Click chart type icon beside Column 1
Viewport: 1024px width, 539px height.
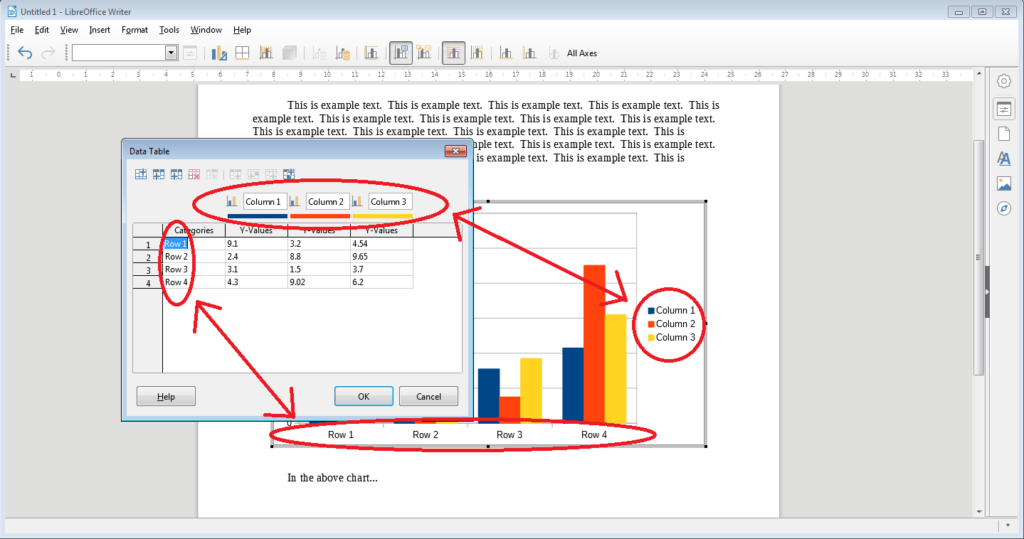[x=232, y=201]
